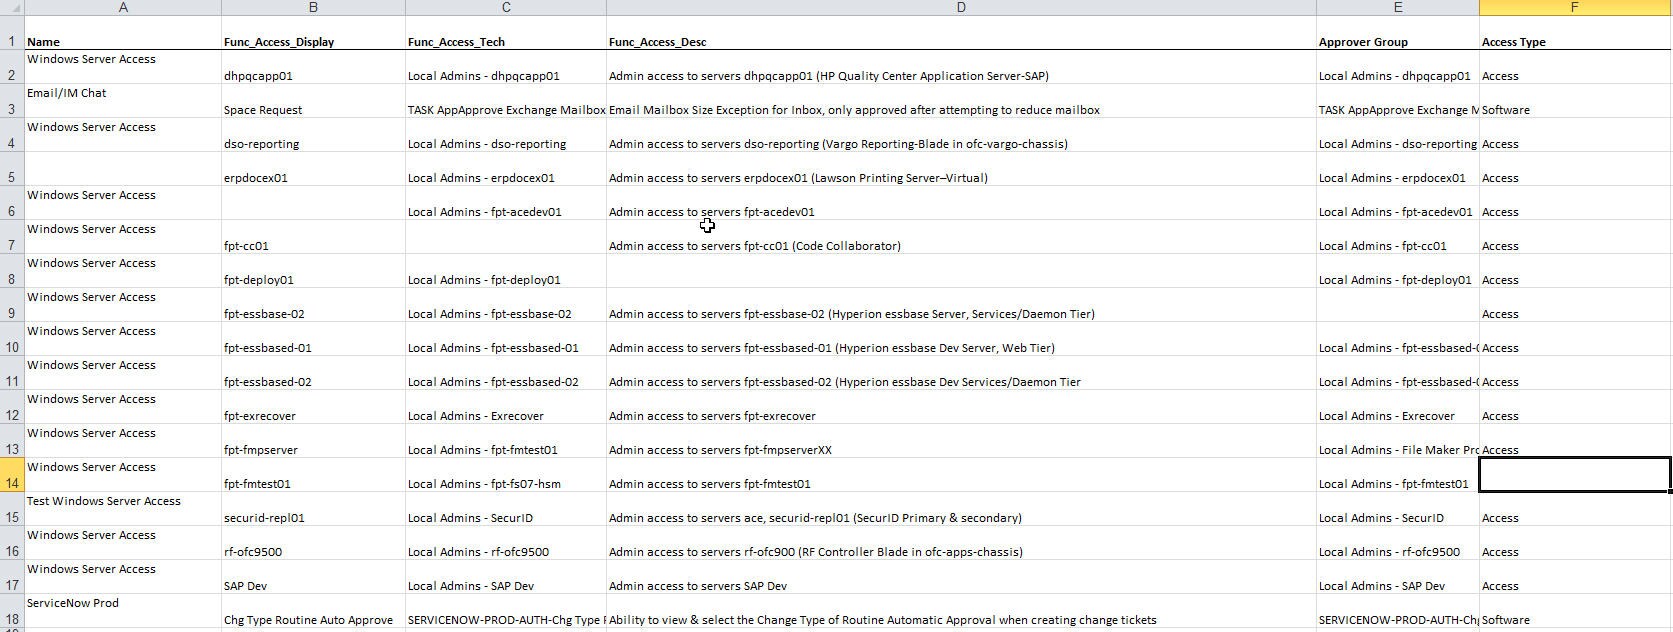Select row 5 header

[12, 169]
